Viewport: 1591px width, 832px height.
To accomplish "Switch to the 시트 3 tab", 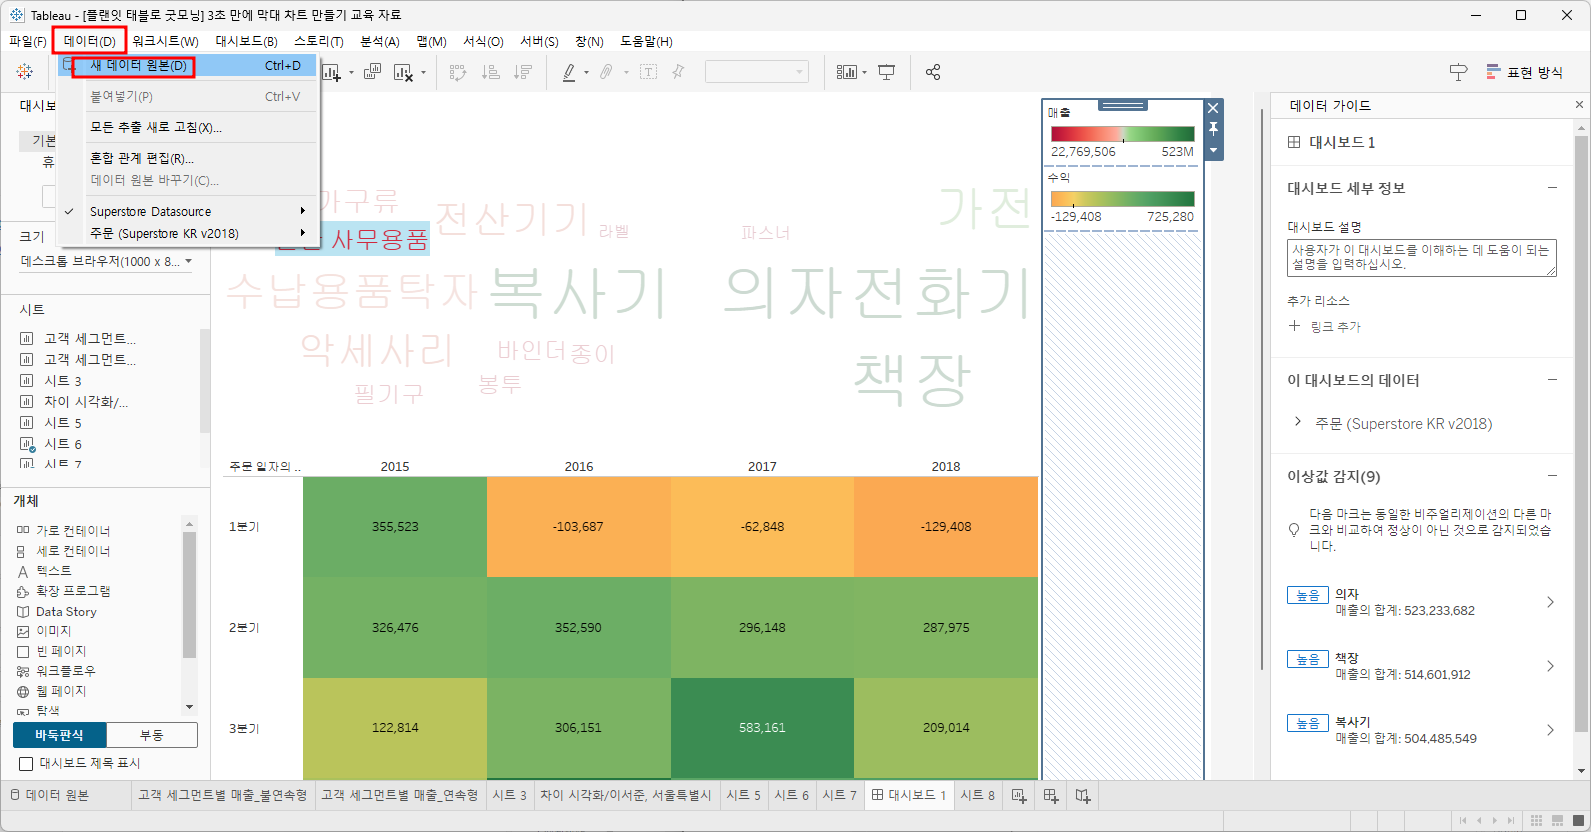I will [510, 795].
